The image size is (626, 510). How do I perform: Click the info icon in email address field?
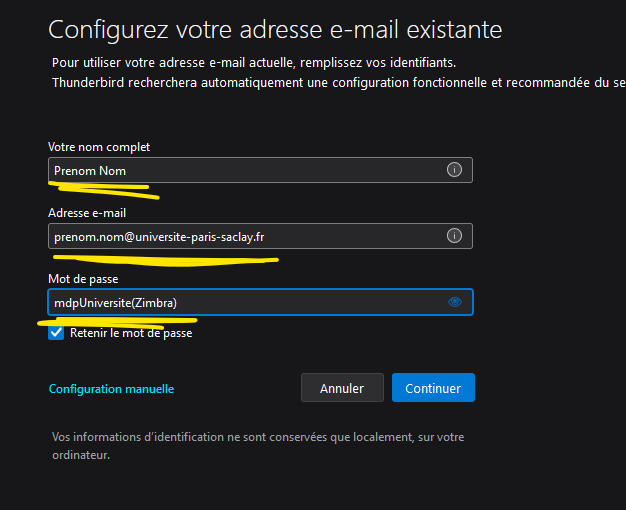click(x=454, y=236)
